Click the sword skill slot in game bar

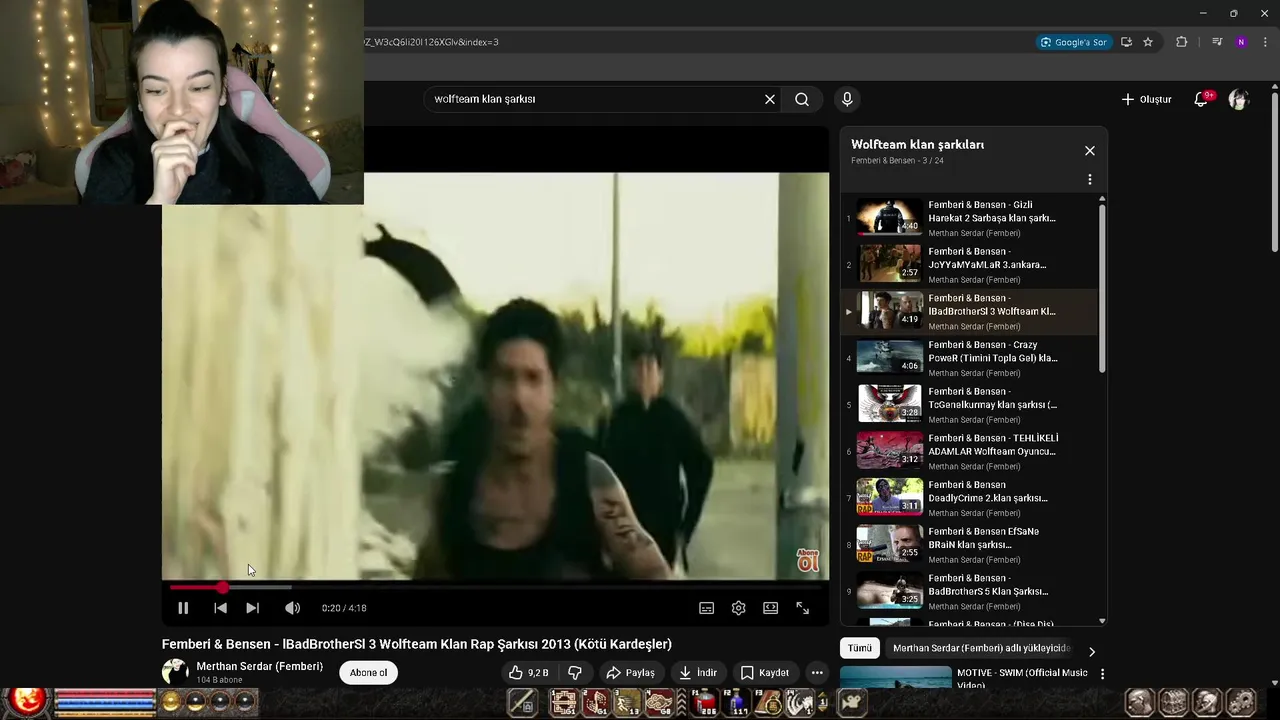click(522, 703)
